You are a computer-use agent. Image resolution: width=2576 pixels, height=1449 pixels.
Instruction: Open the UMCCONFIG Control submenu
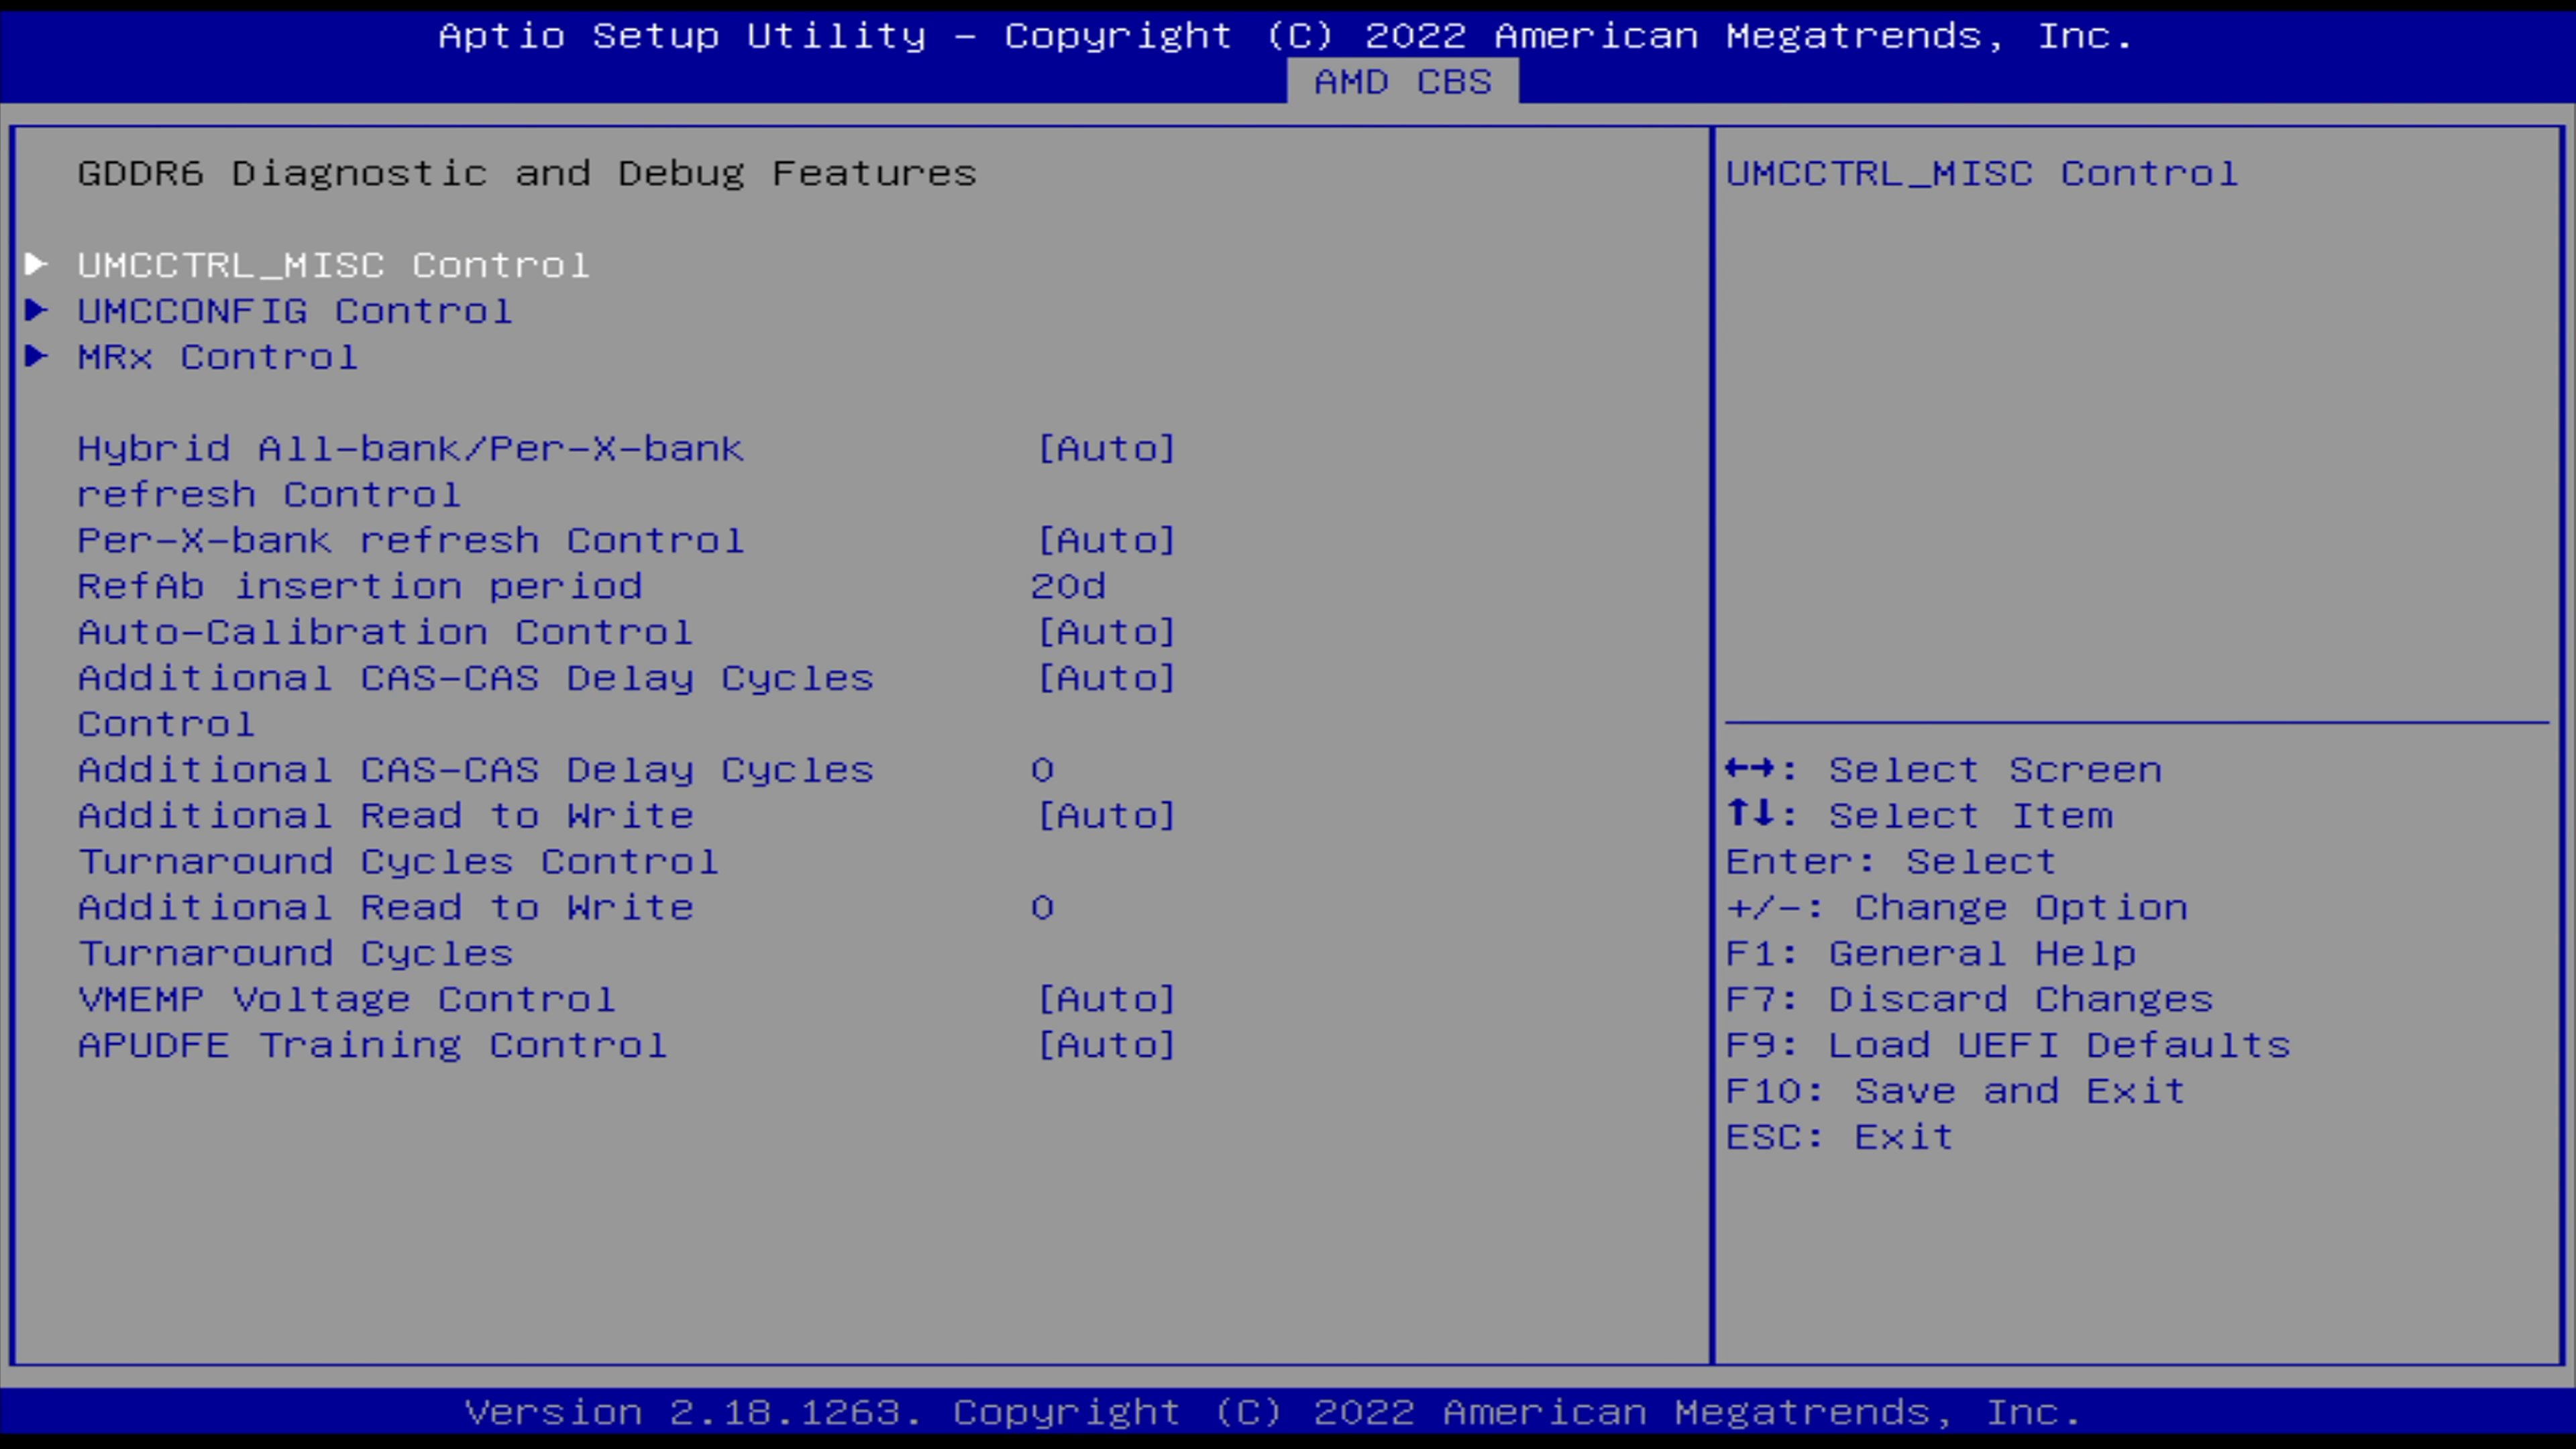click(295, 311)
